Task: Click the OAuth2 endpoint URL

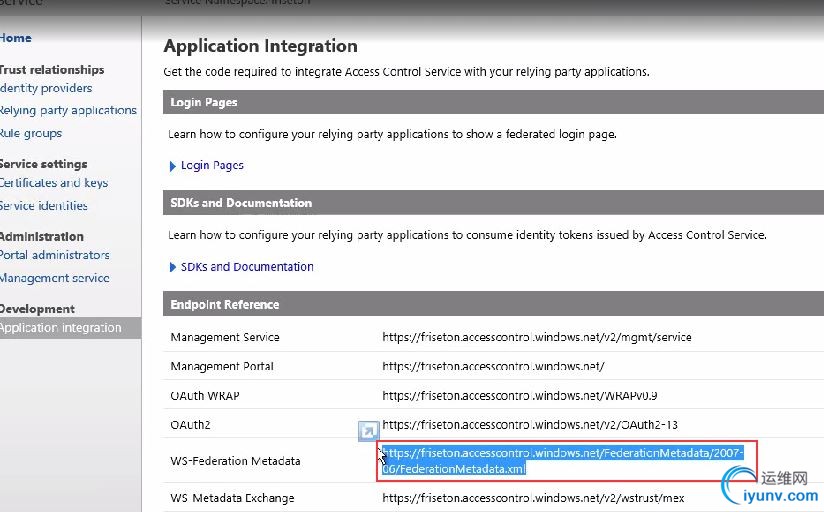Action: click(530, 425)
